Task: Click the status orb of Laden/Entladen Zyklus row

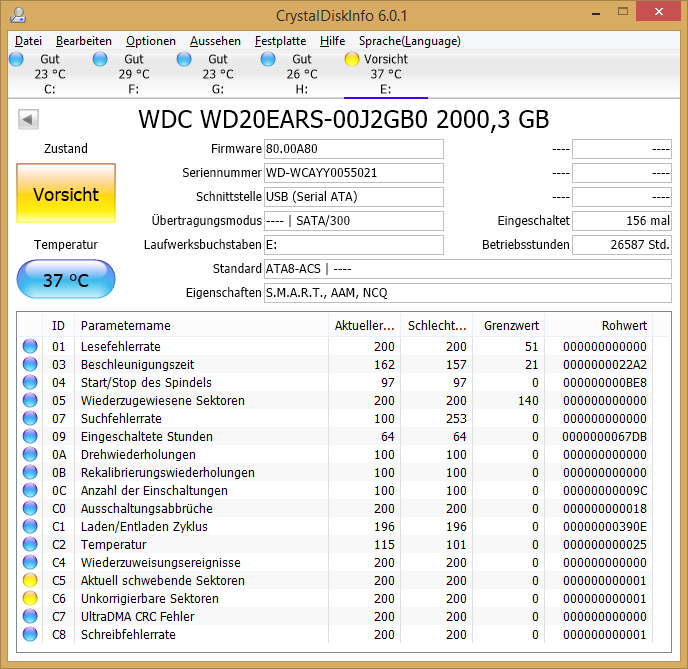Action: pos(30,526)
